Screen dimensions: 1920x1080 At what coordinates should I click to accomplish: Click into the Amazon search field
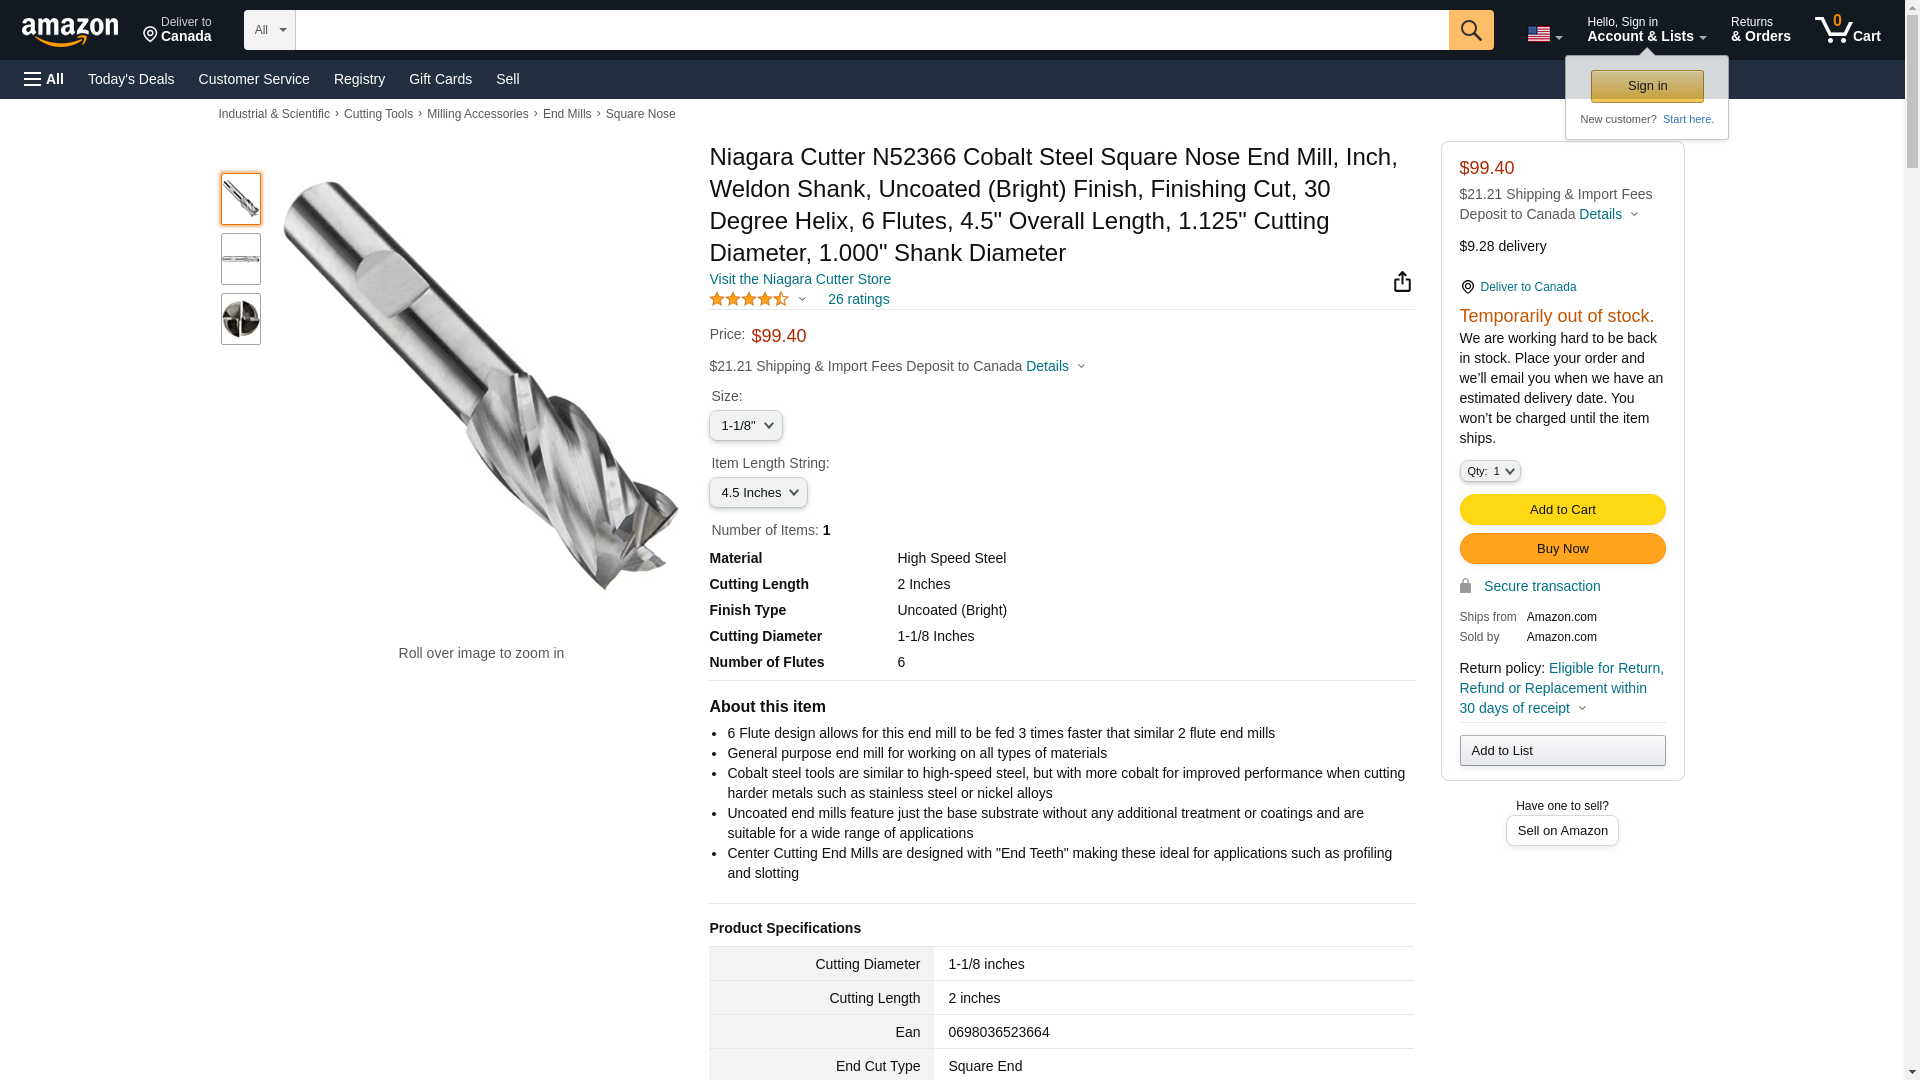(x=872, y=30)
